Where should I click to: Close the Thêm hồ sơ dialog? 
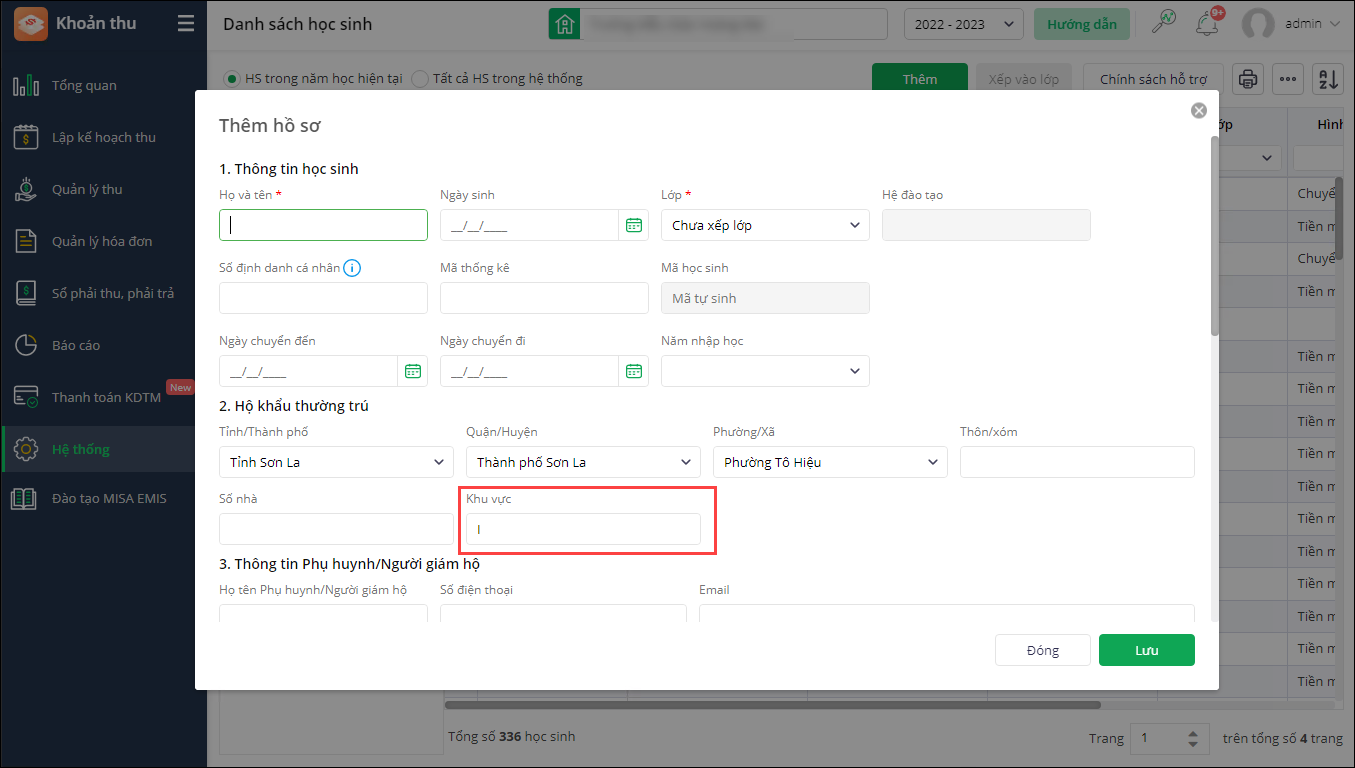coord(1199,111)
